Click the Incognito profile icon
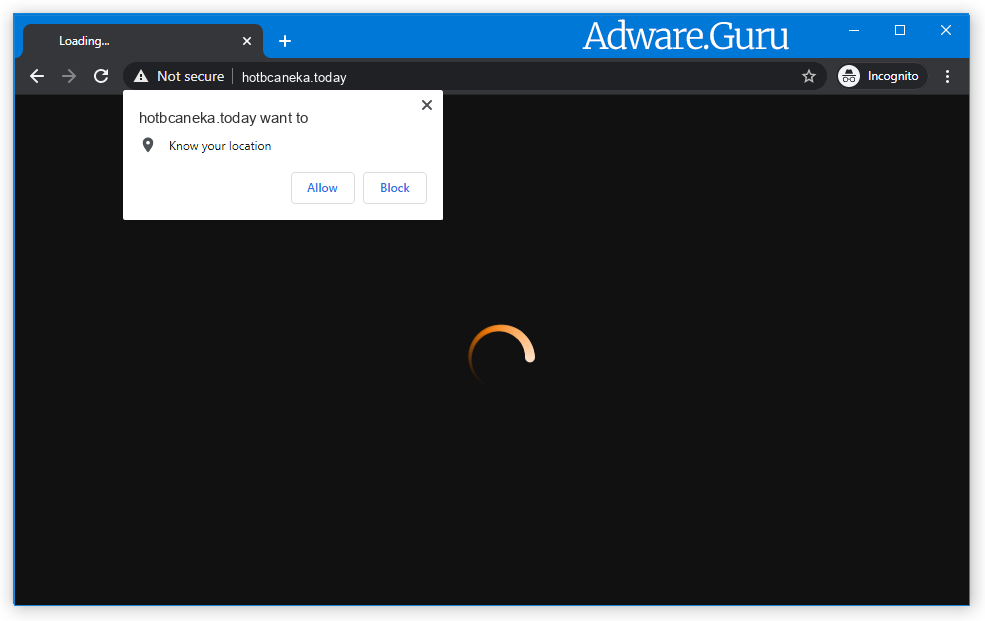Image resolution: width=985 pixels, height=621 pixels. 849,76
